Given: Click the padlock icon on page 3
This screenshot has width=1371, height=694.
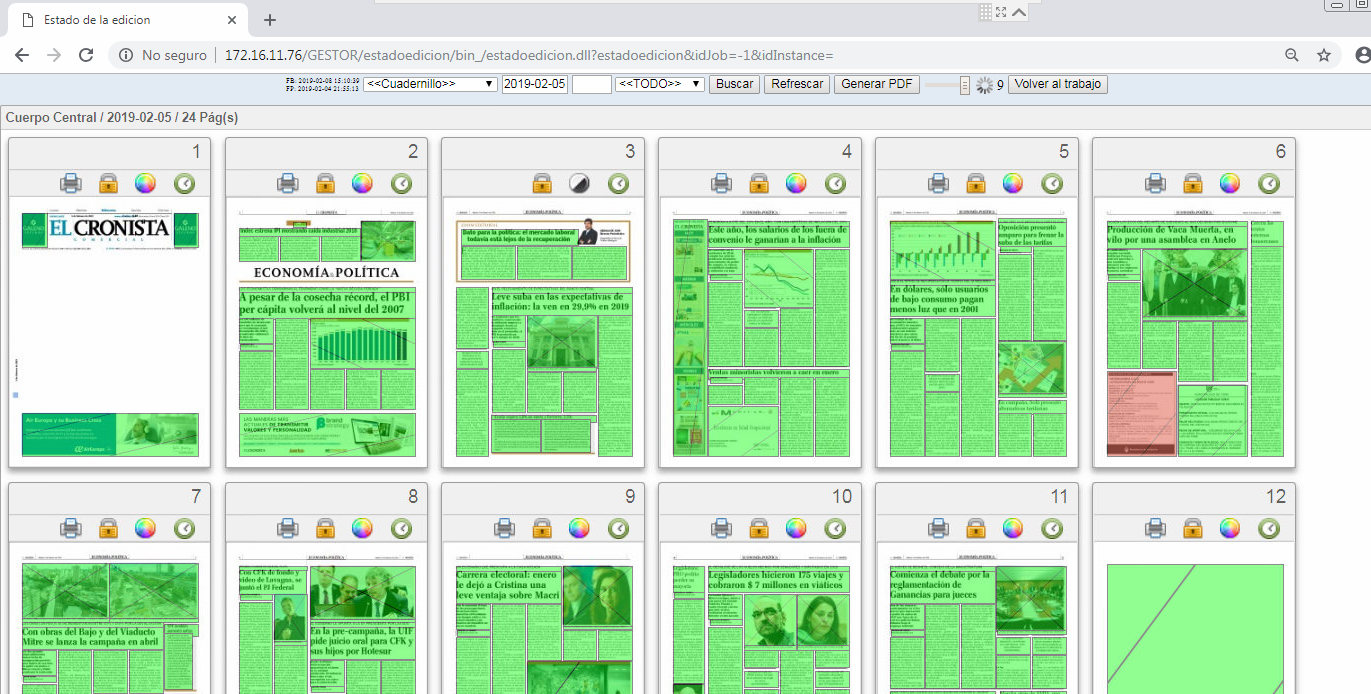Looking at the screenshot, I should (x=542, y=183).
